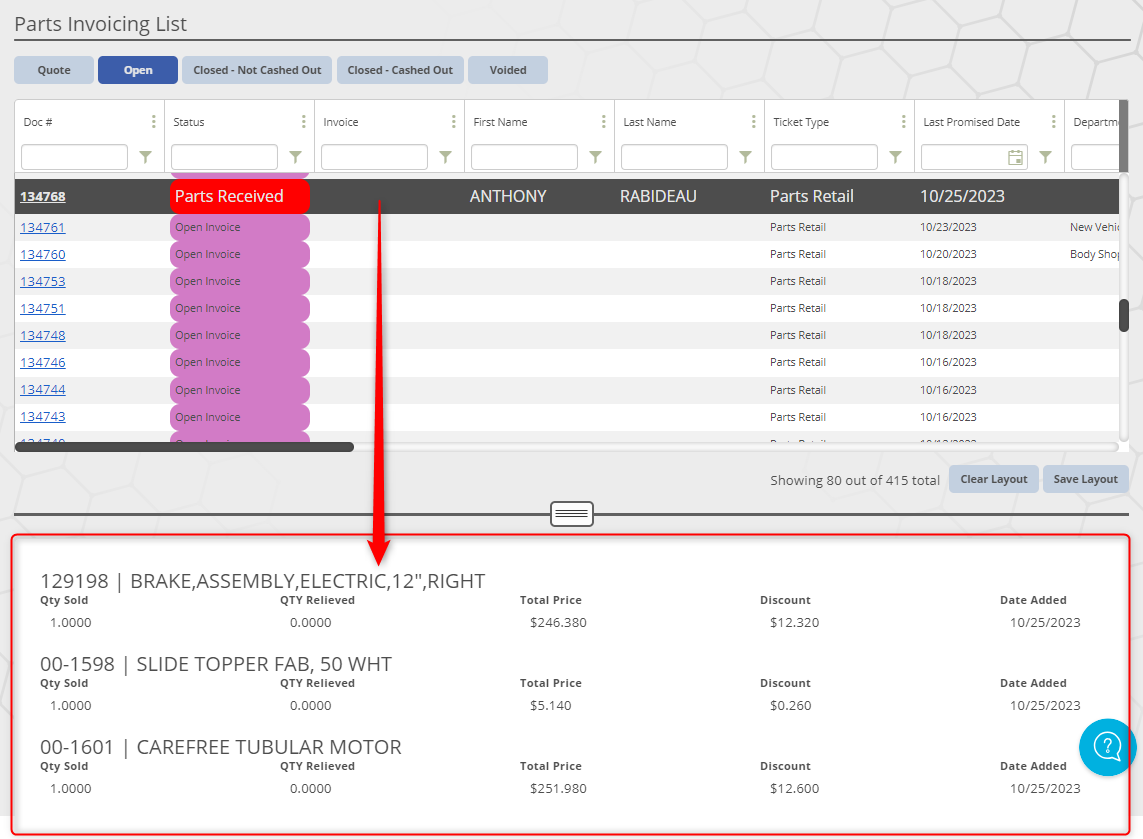Open document link 134748

[43, 335]
